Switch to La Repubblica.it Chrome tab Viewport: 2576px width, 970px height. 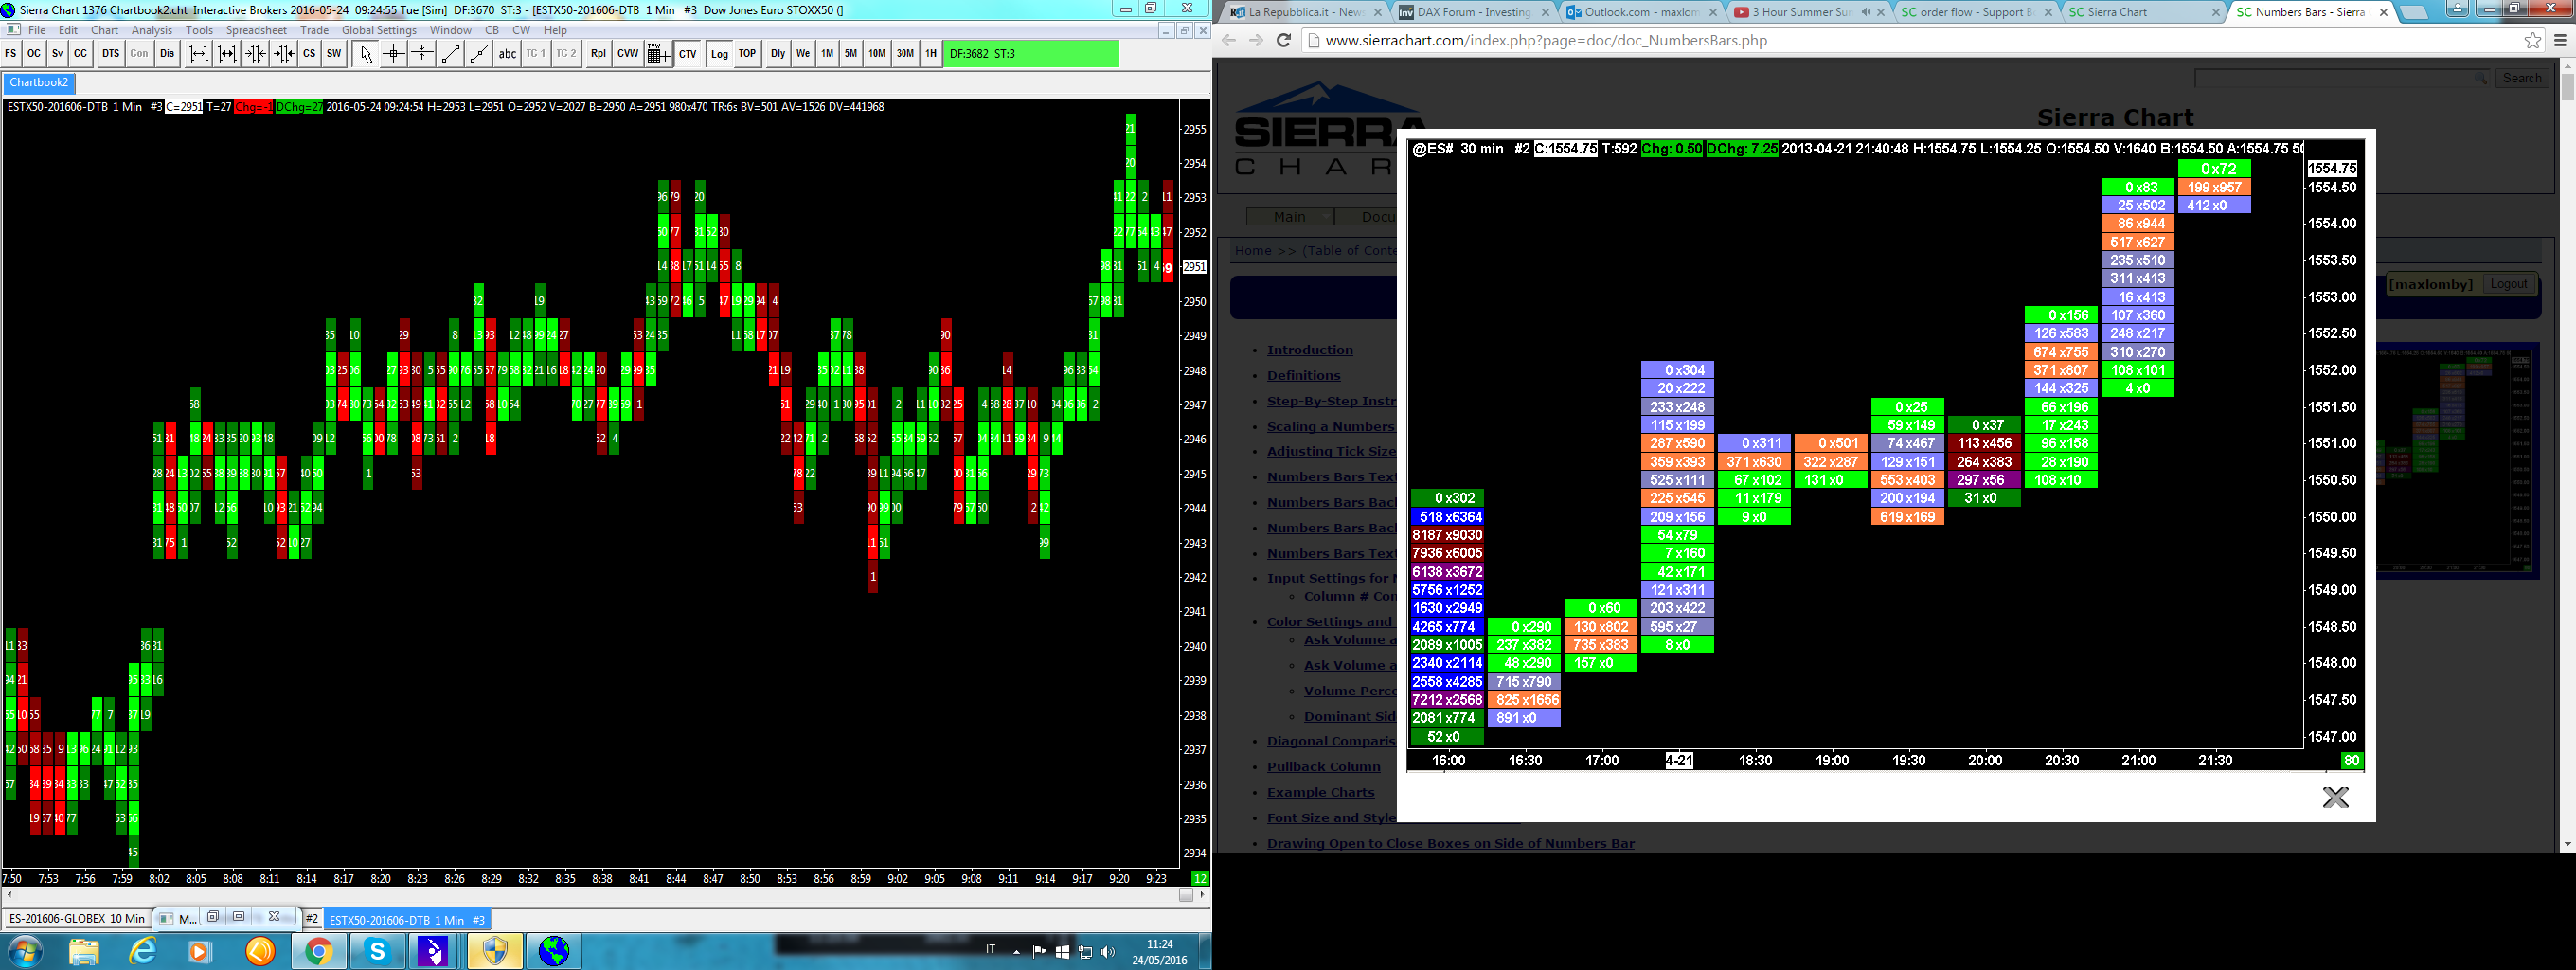(1306, 12)
